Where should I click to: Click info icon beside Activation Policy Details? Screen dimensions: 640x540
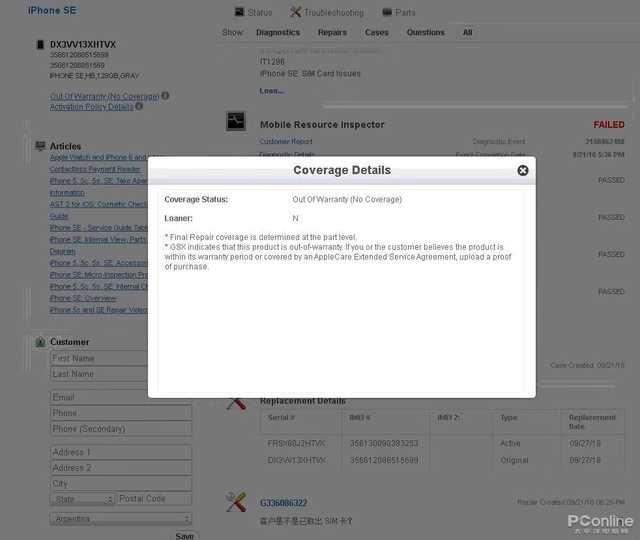139,106
